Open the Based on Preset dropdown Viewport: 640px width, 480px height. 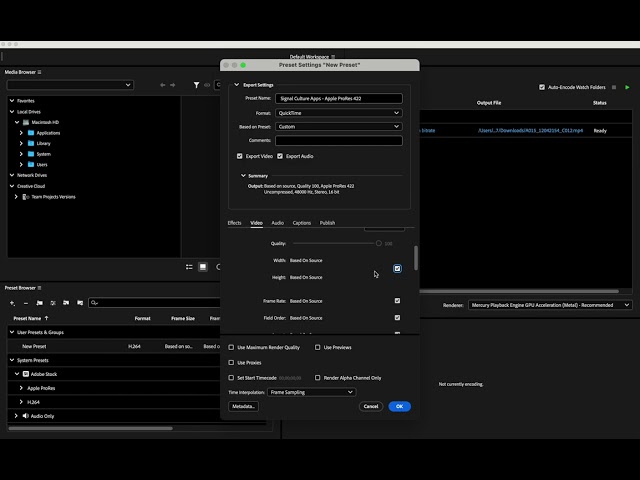tap(339, 127)
